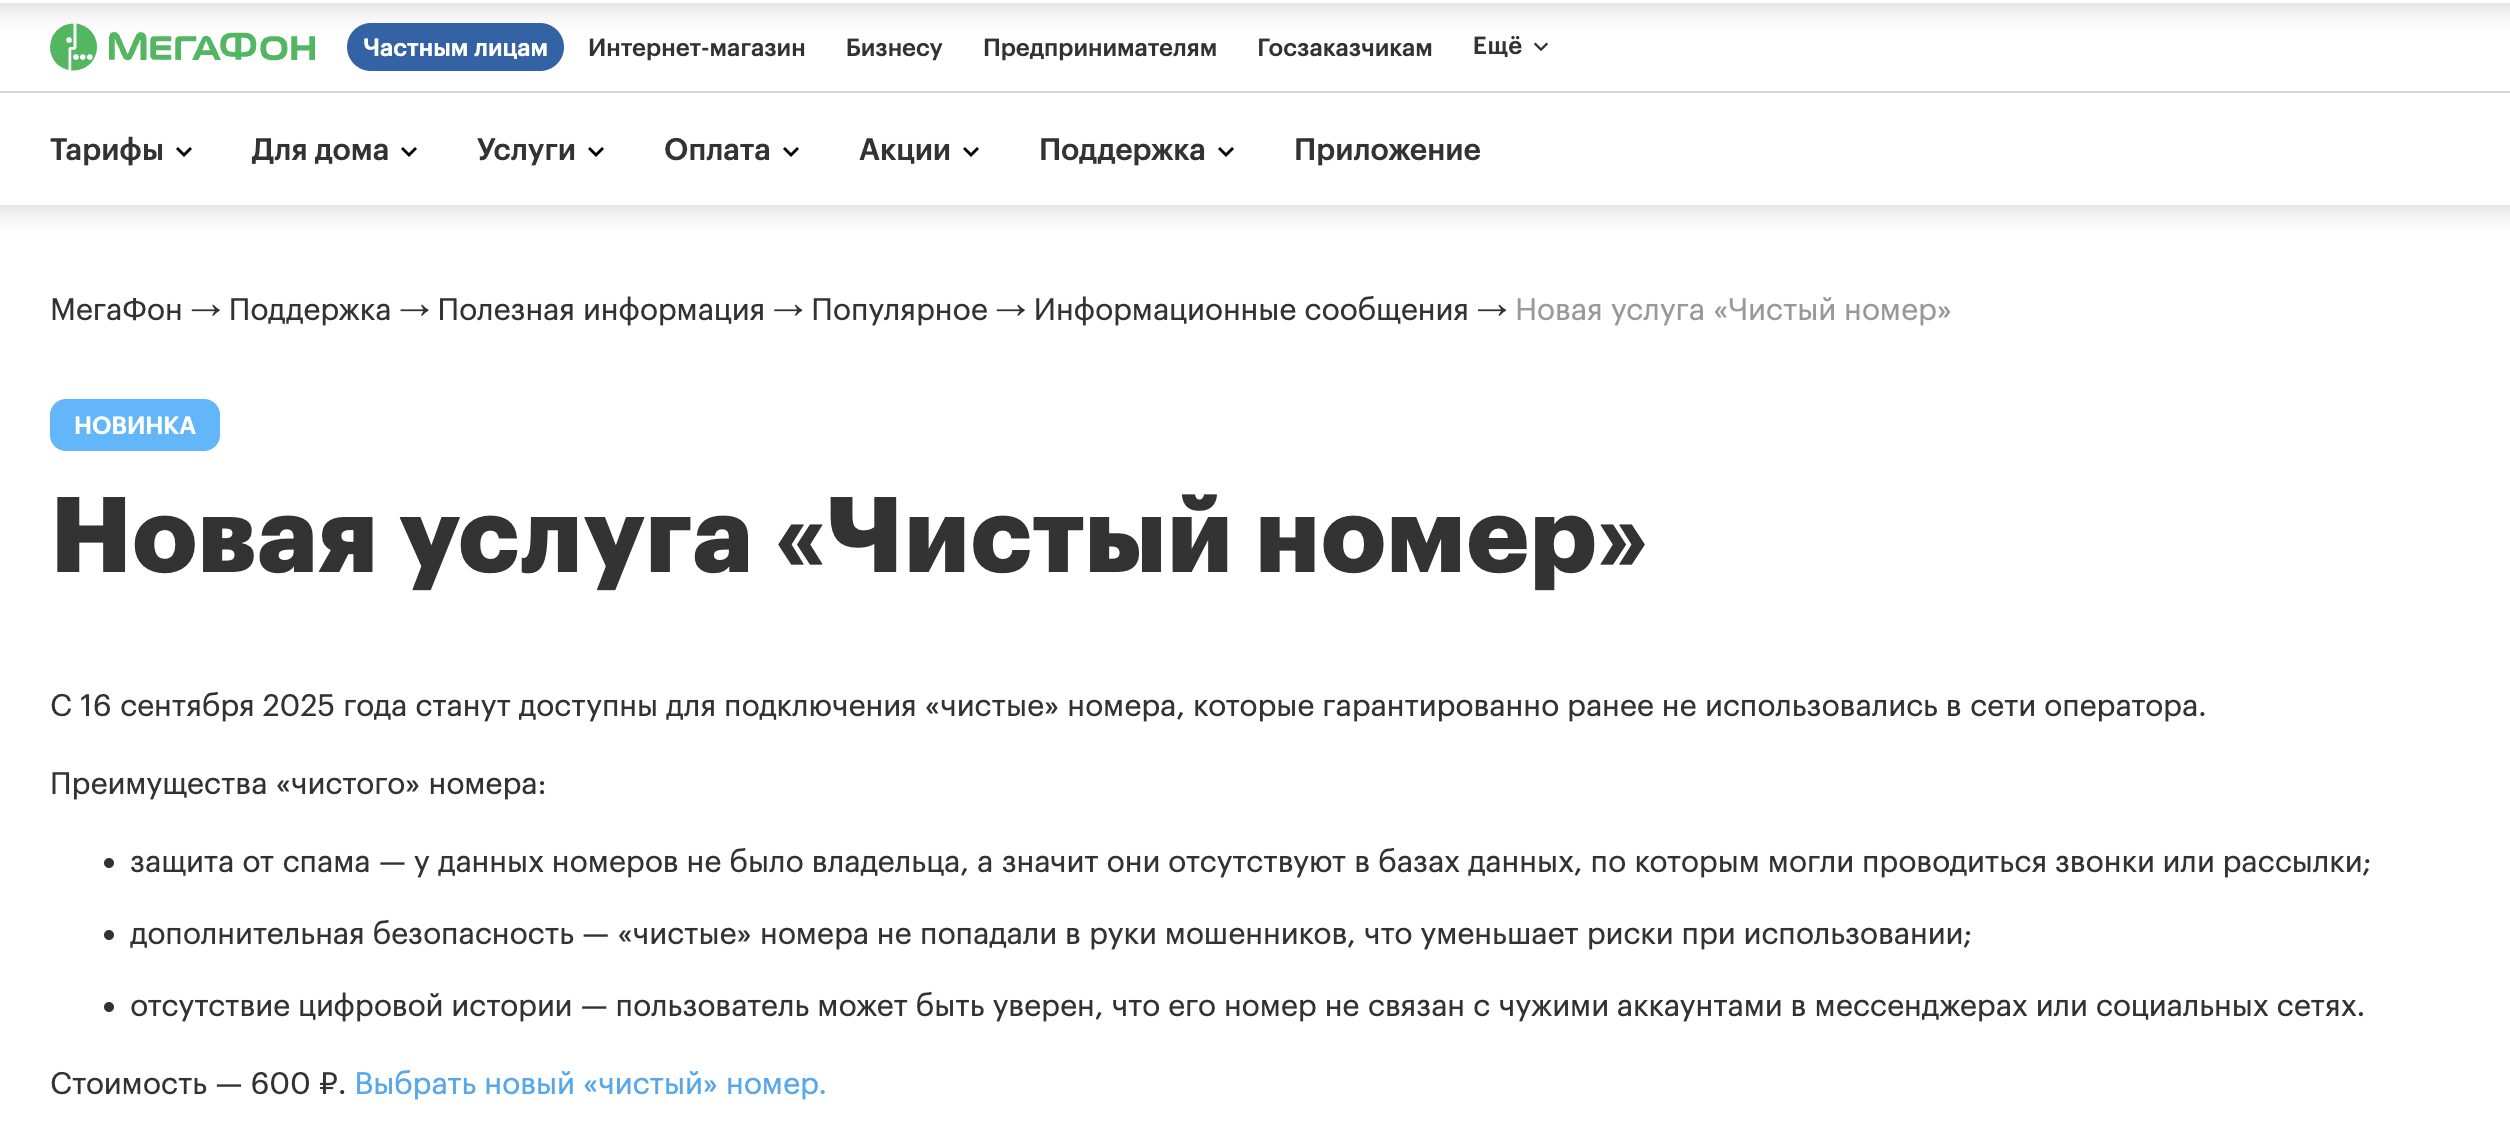Expand the Тарифы menu
Screen dimensions: 2510x1148
click(121, 150)
